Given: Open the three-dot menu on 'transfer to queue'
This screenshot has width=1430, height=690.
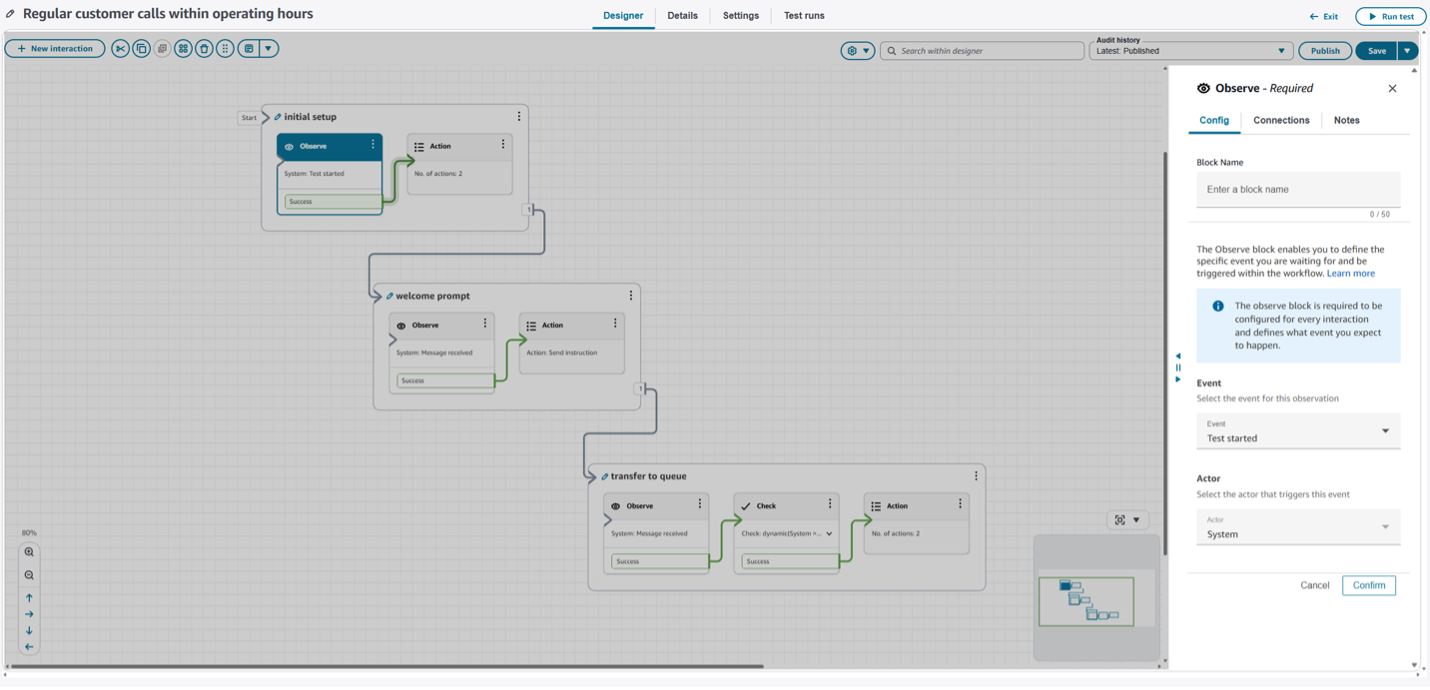Looking at the screenshot, I should (976, 476).
